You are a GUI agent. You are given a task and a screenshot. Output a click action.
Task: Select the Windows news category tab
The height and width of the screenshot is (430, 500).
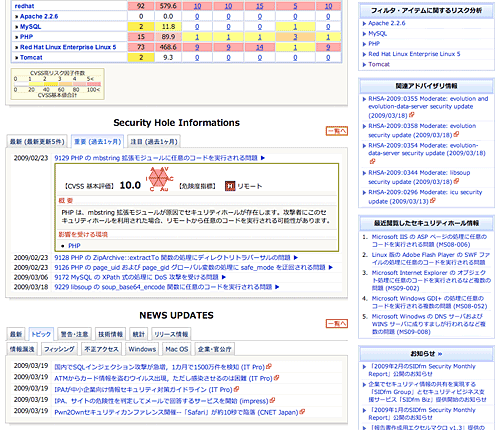(142, 349)
